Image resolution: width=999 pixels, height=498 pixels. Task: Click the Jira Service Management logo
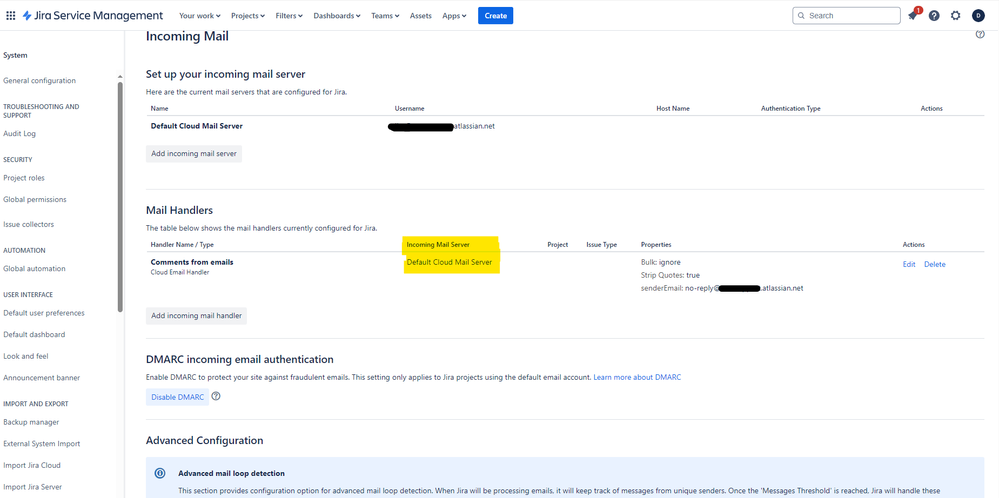tap(92, 16)
